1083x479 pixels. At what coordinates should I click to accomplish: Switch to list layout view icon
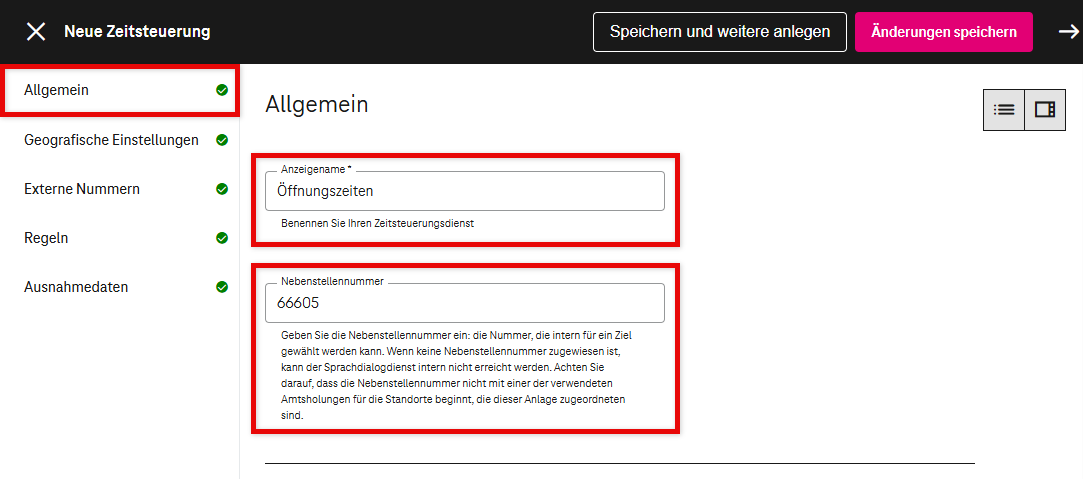(x=1004, y=110)
